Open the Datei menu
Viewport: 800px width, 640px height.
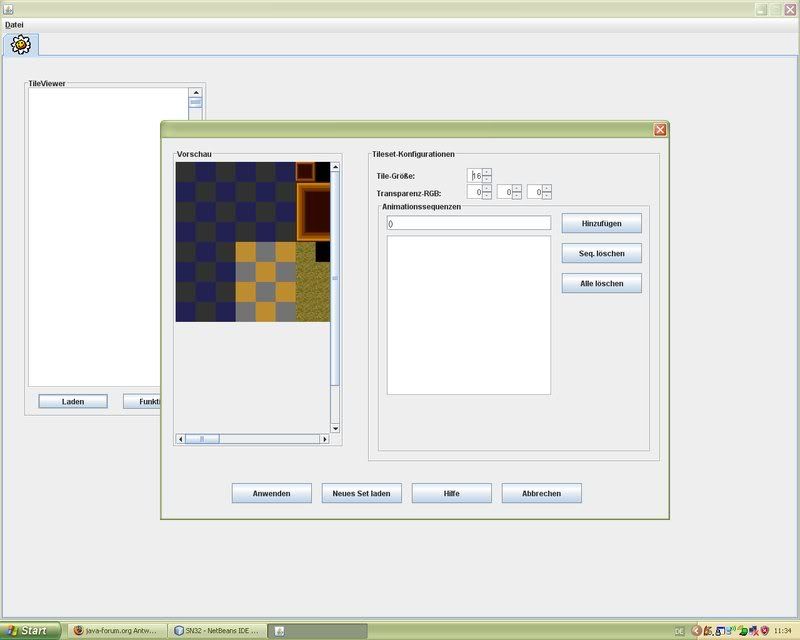(14, 24)
